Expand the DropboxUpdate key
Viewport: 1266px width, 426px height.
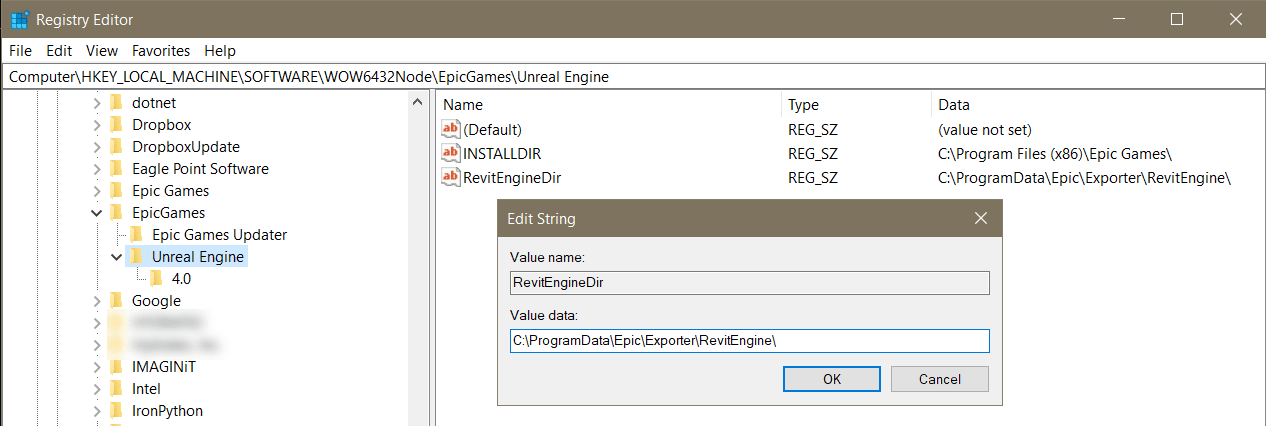point(97,147)
